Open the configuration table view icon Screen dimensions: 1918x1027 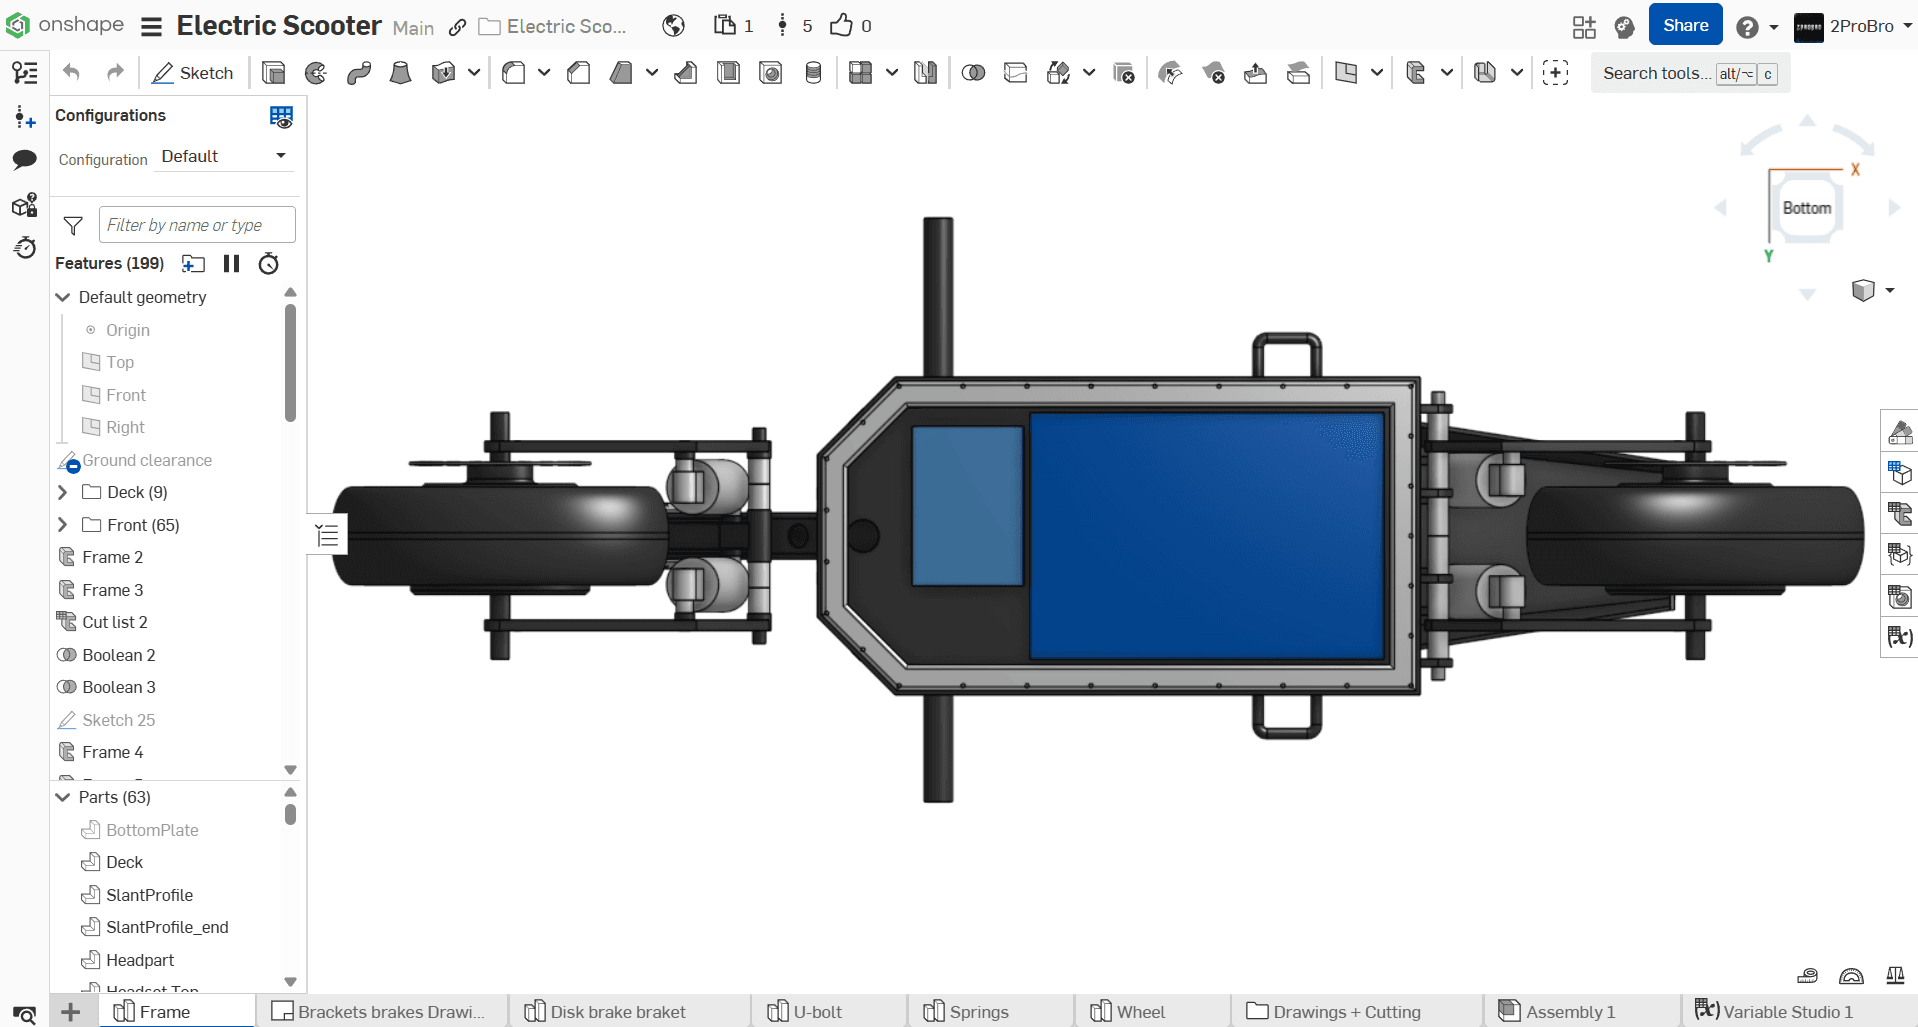coord(281,117)
